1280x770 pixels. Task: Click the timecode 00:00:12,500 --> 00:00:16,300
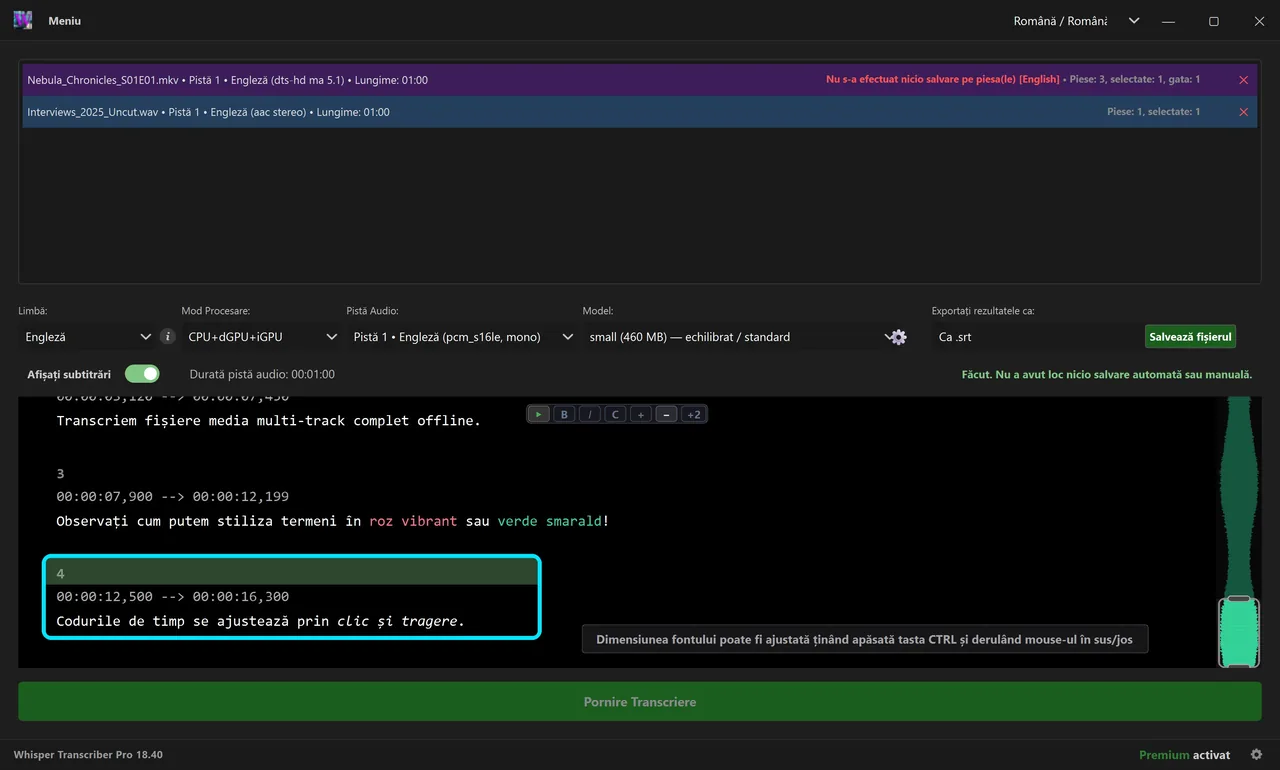(x=172, y=597)
